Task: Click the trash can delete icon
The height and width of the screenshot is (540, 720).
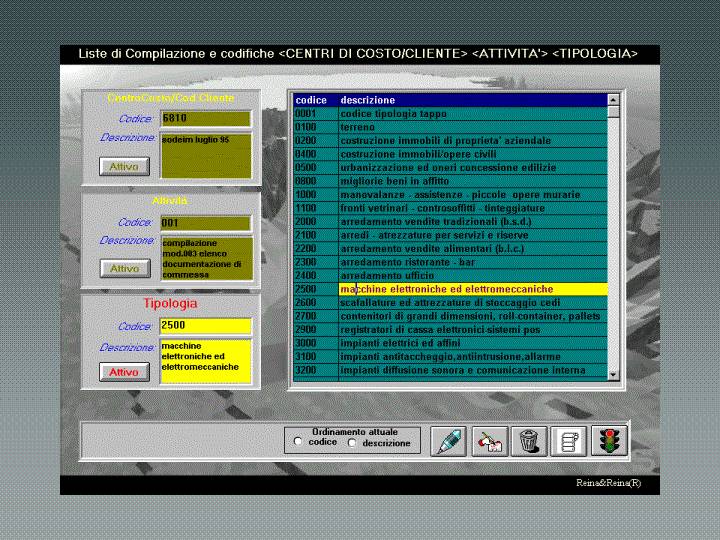Action: 529,440
